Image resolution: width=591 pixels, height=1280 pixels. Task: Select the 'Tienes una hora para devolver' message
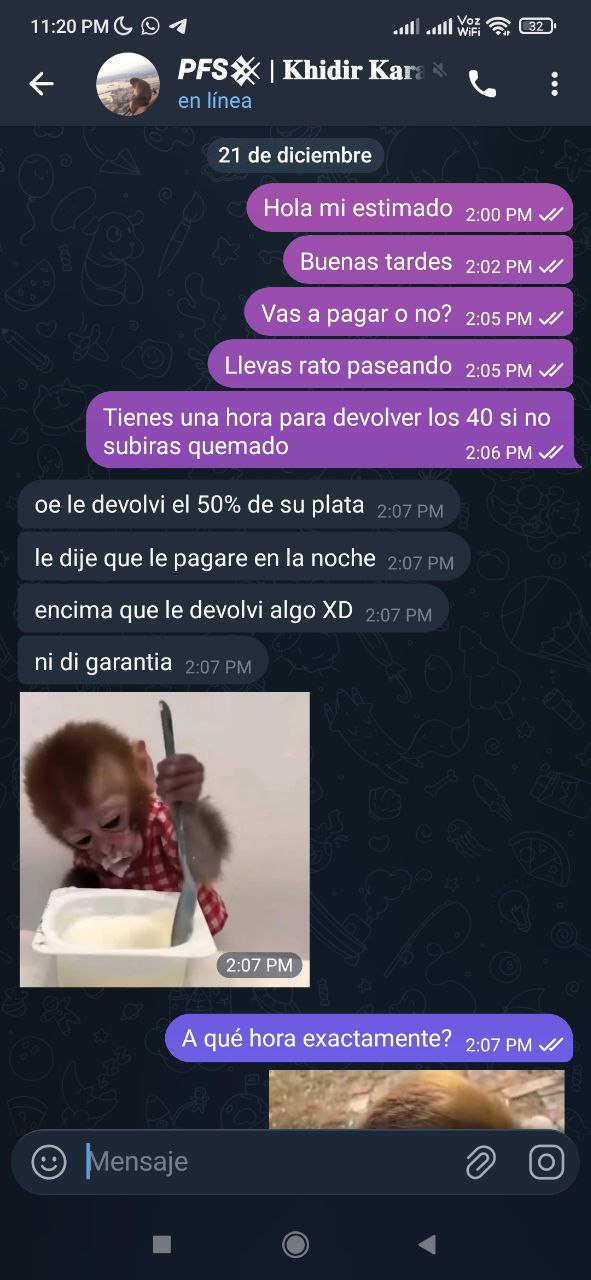tap(333, 430)
